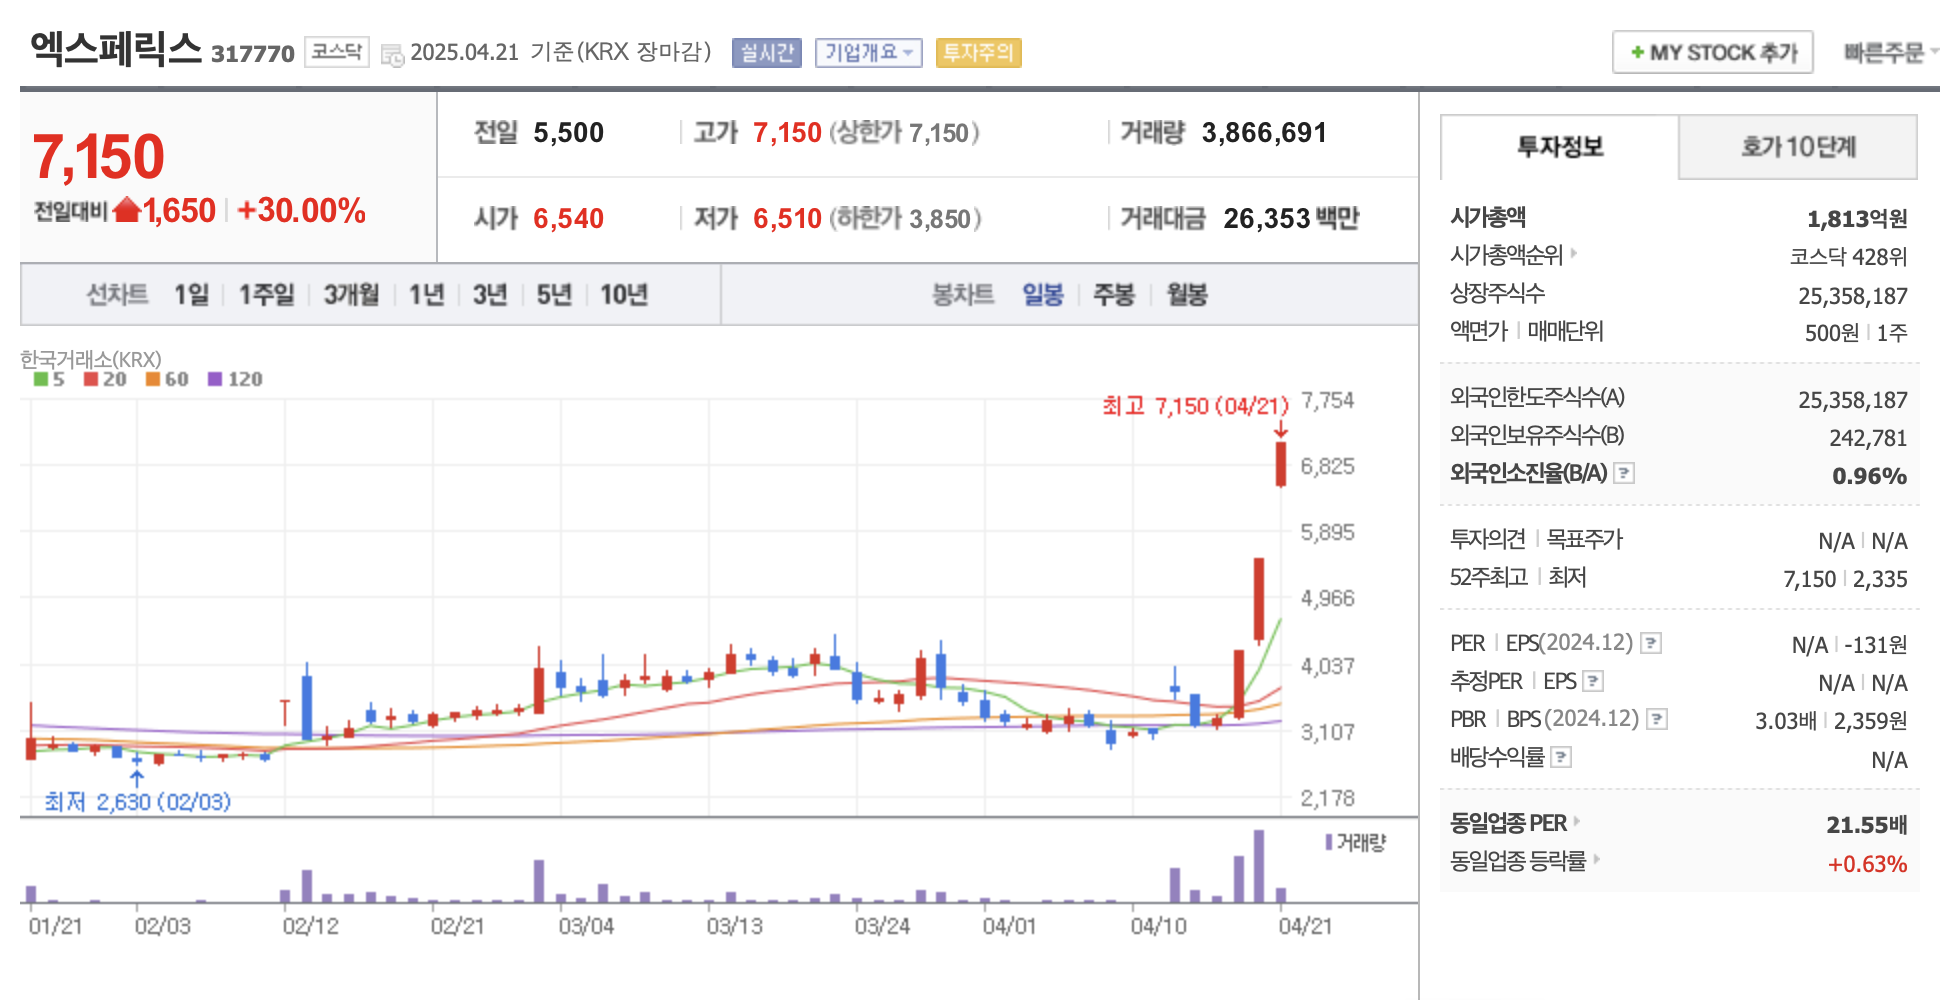Click the 투자주의 warning badge
Image resolution: width=1954 pixels, height=1000 pixels.
tap(978, 53)
